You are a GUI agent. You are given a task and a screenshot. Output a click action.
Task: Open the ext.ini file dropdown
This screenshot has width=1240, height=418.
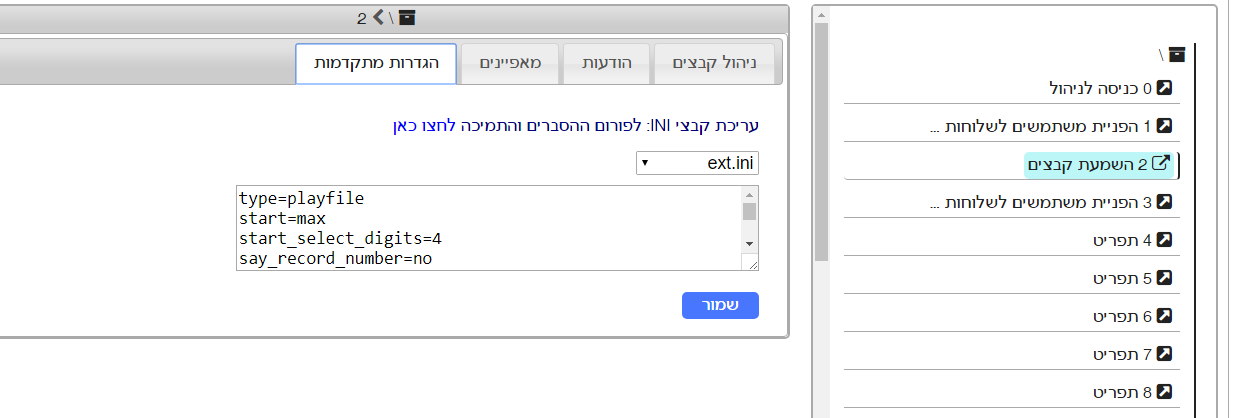[x=697, y=163]
